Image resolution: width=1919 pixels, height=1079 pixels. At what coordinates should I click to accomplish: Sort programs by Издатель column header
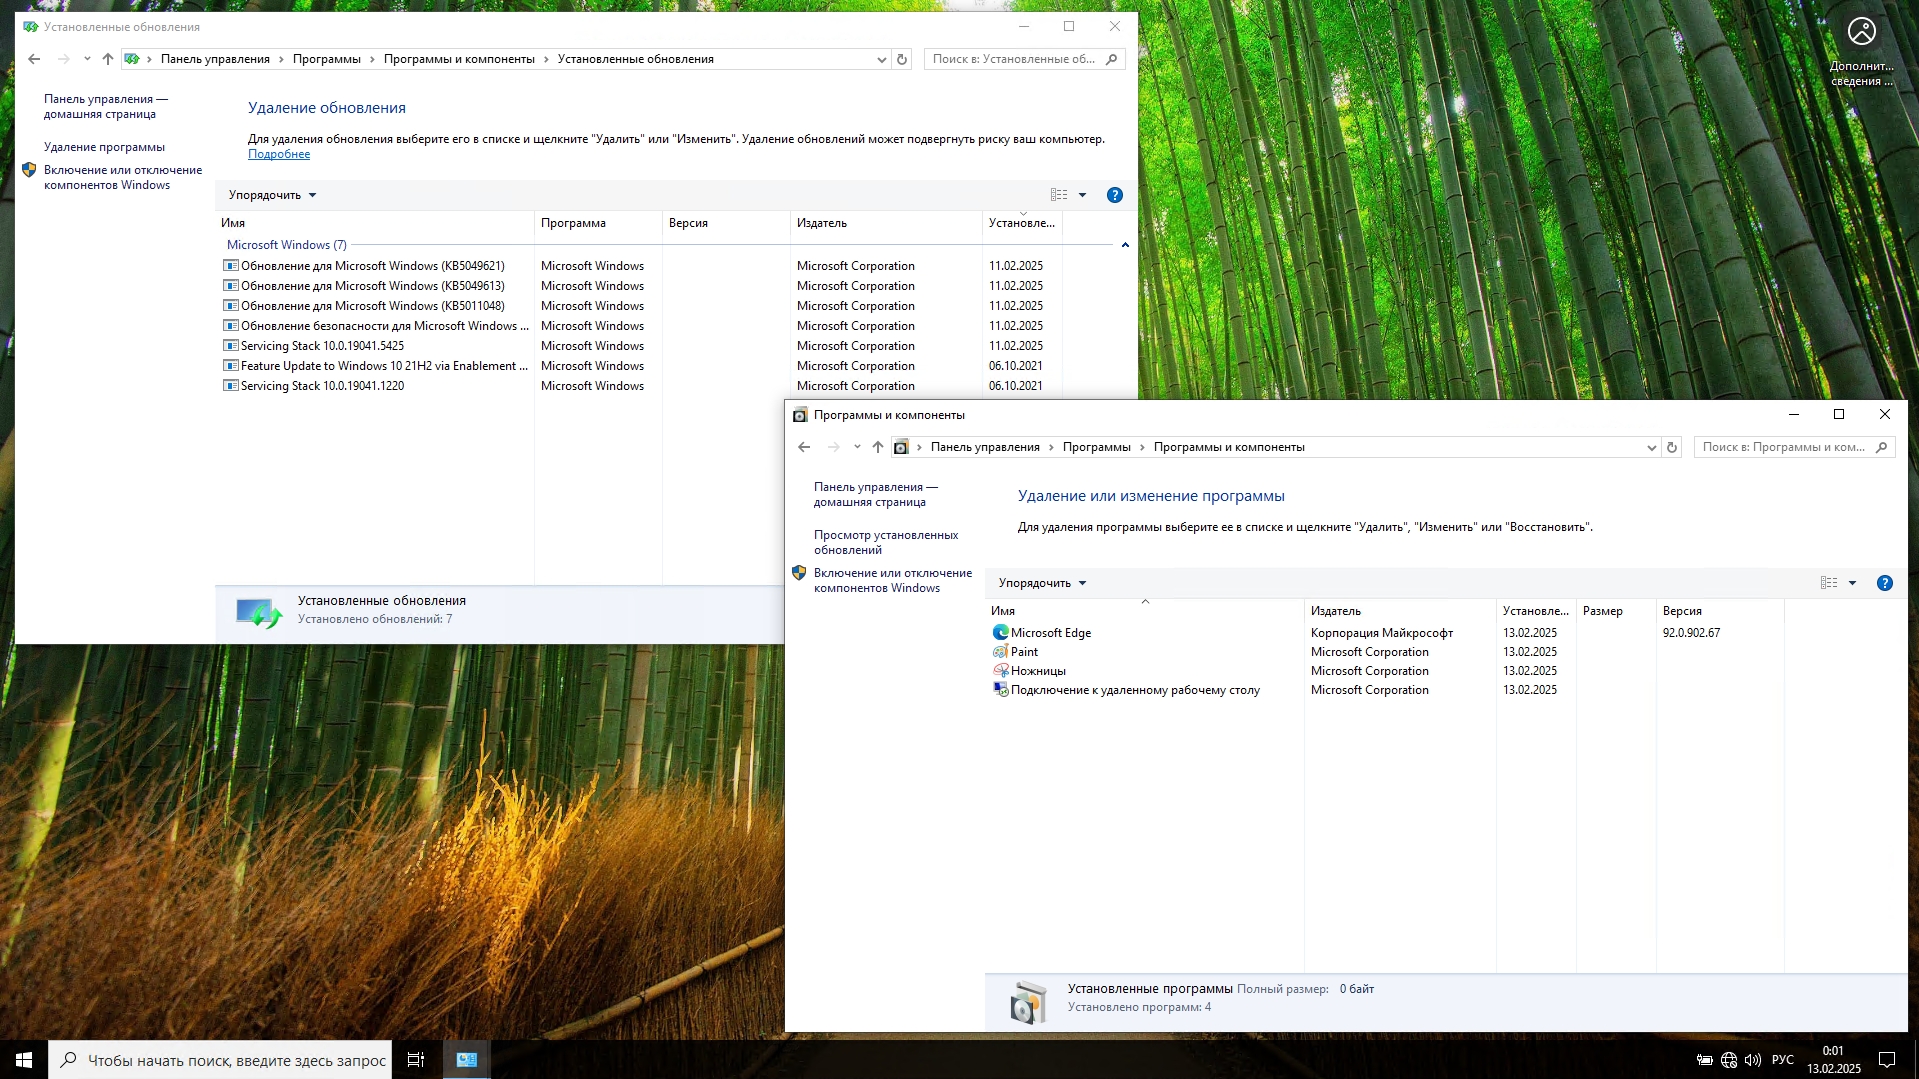[1400, 611]
